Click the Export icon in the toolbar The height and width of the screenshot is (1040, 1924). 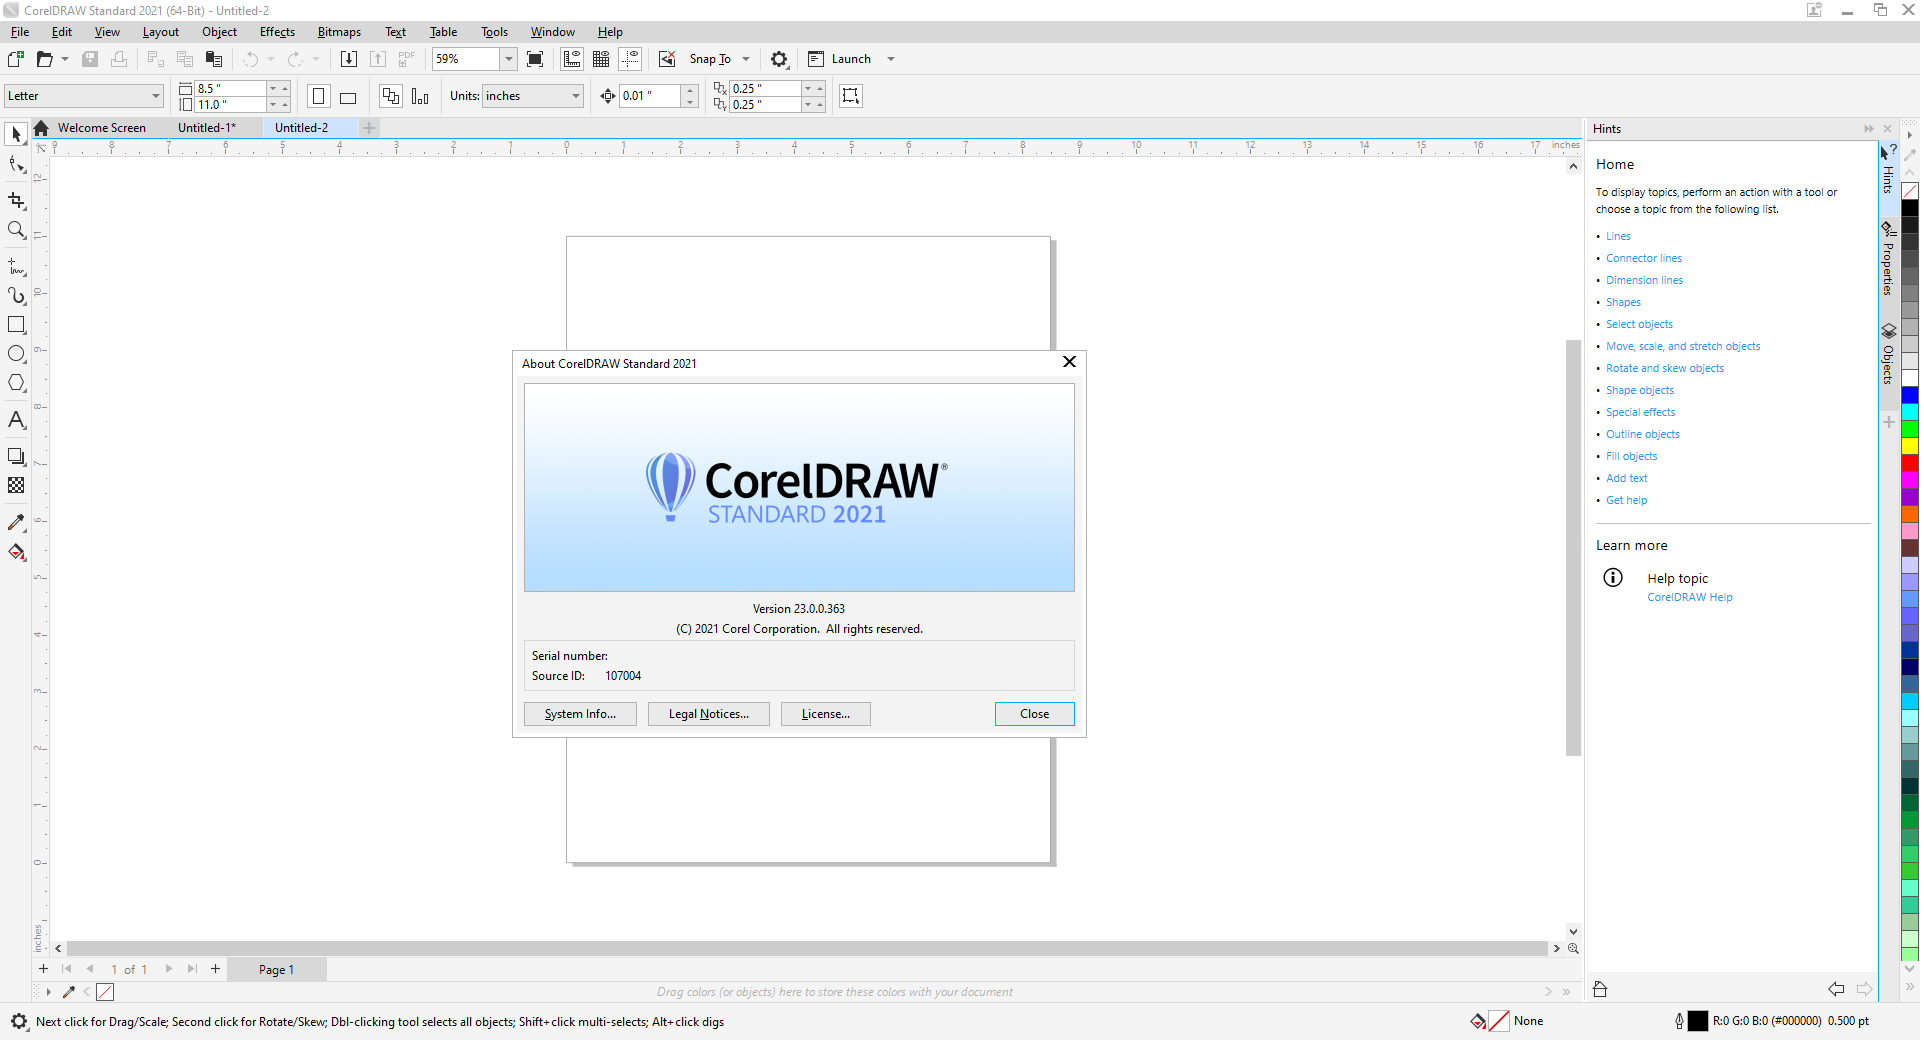pyautogui.click(x=378, y=59)
